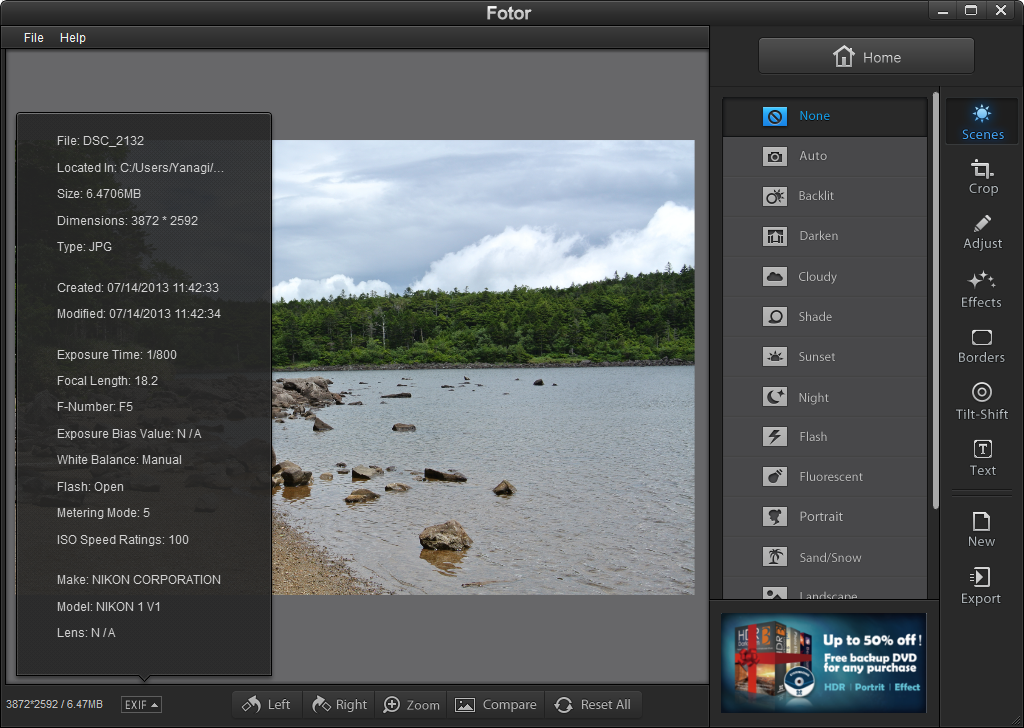This screenshot has width=1024, height=728.
Task: Click the Exposure Bias Value: N / A text
Action: [129, 434]
